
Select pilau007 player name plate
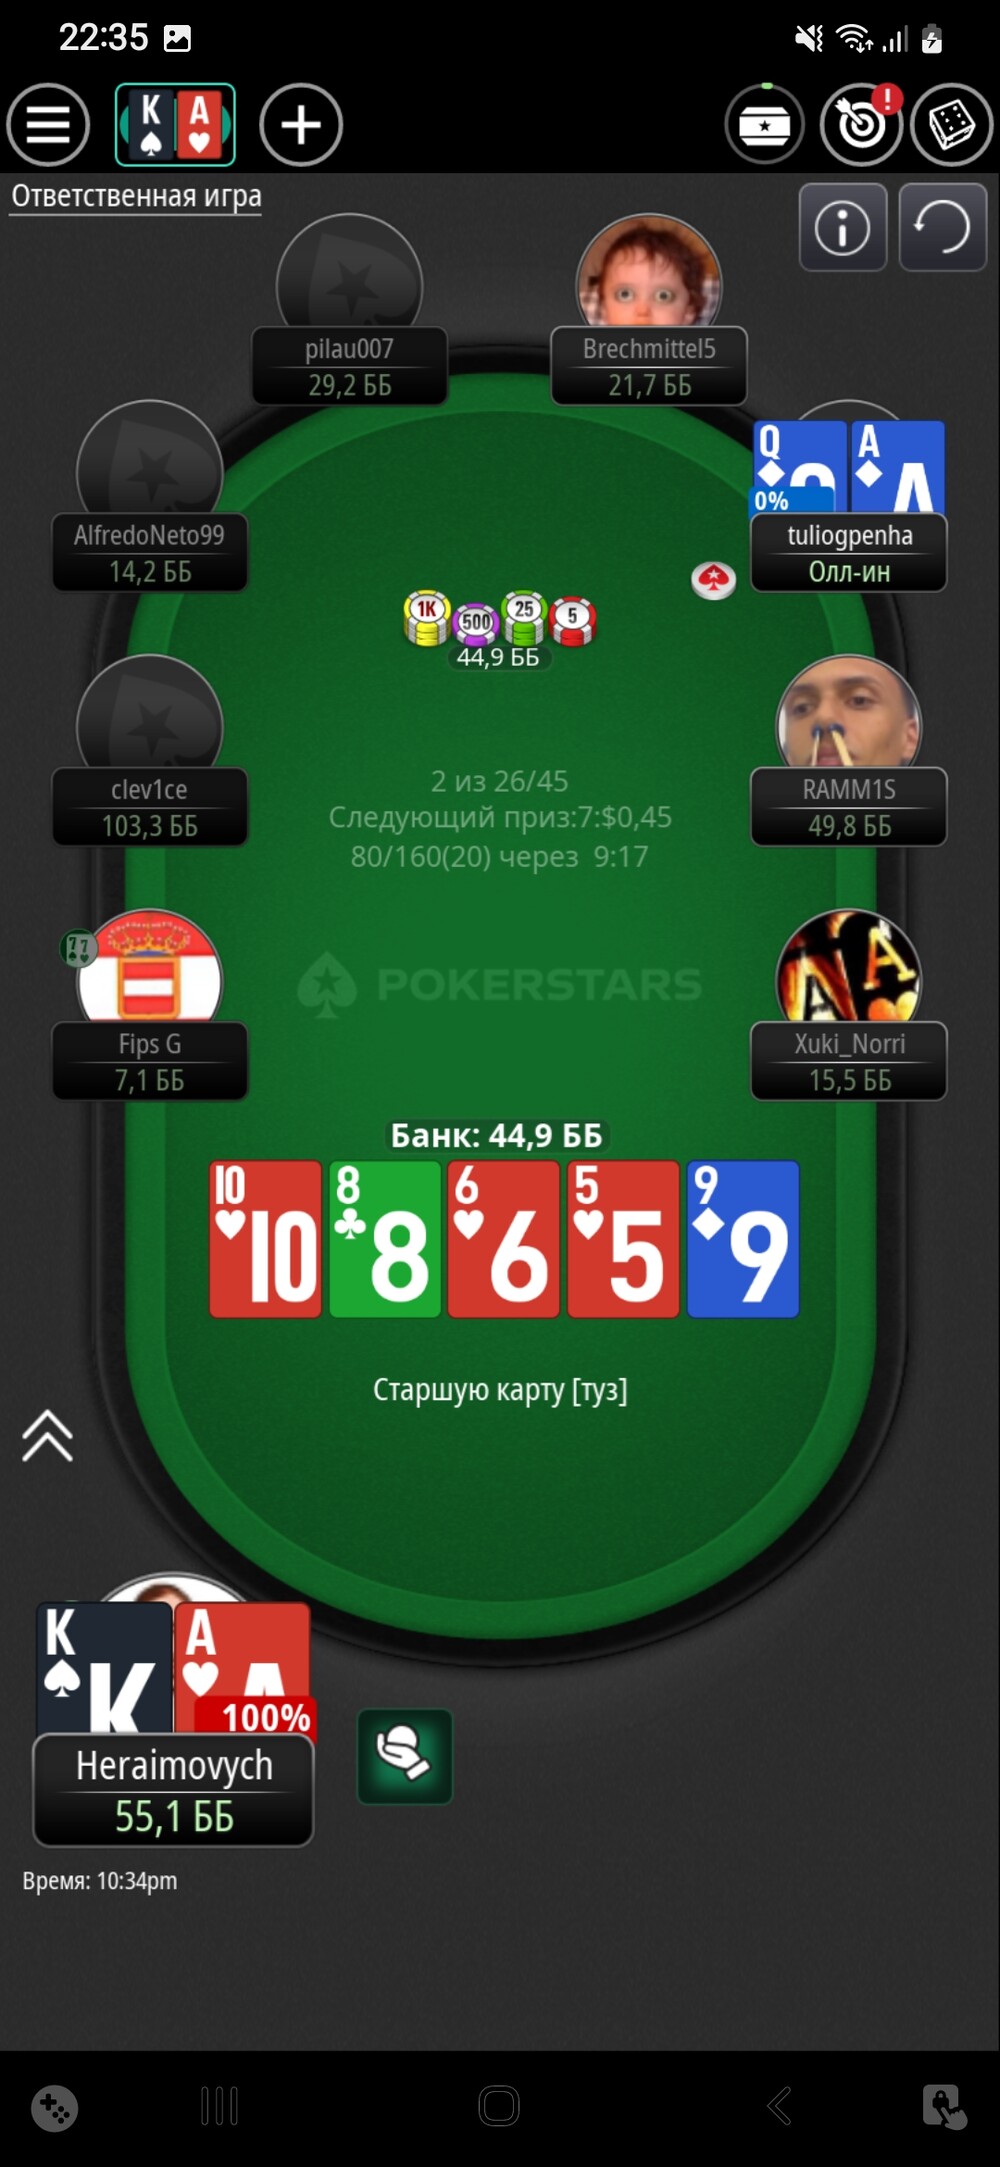pyautogui.click(x=349, y=366)
